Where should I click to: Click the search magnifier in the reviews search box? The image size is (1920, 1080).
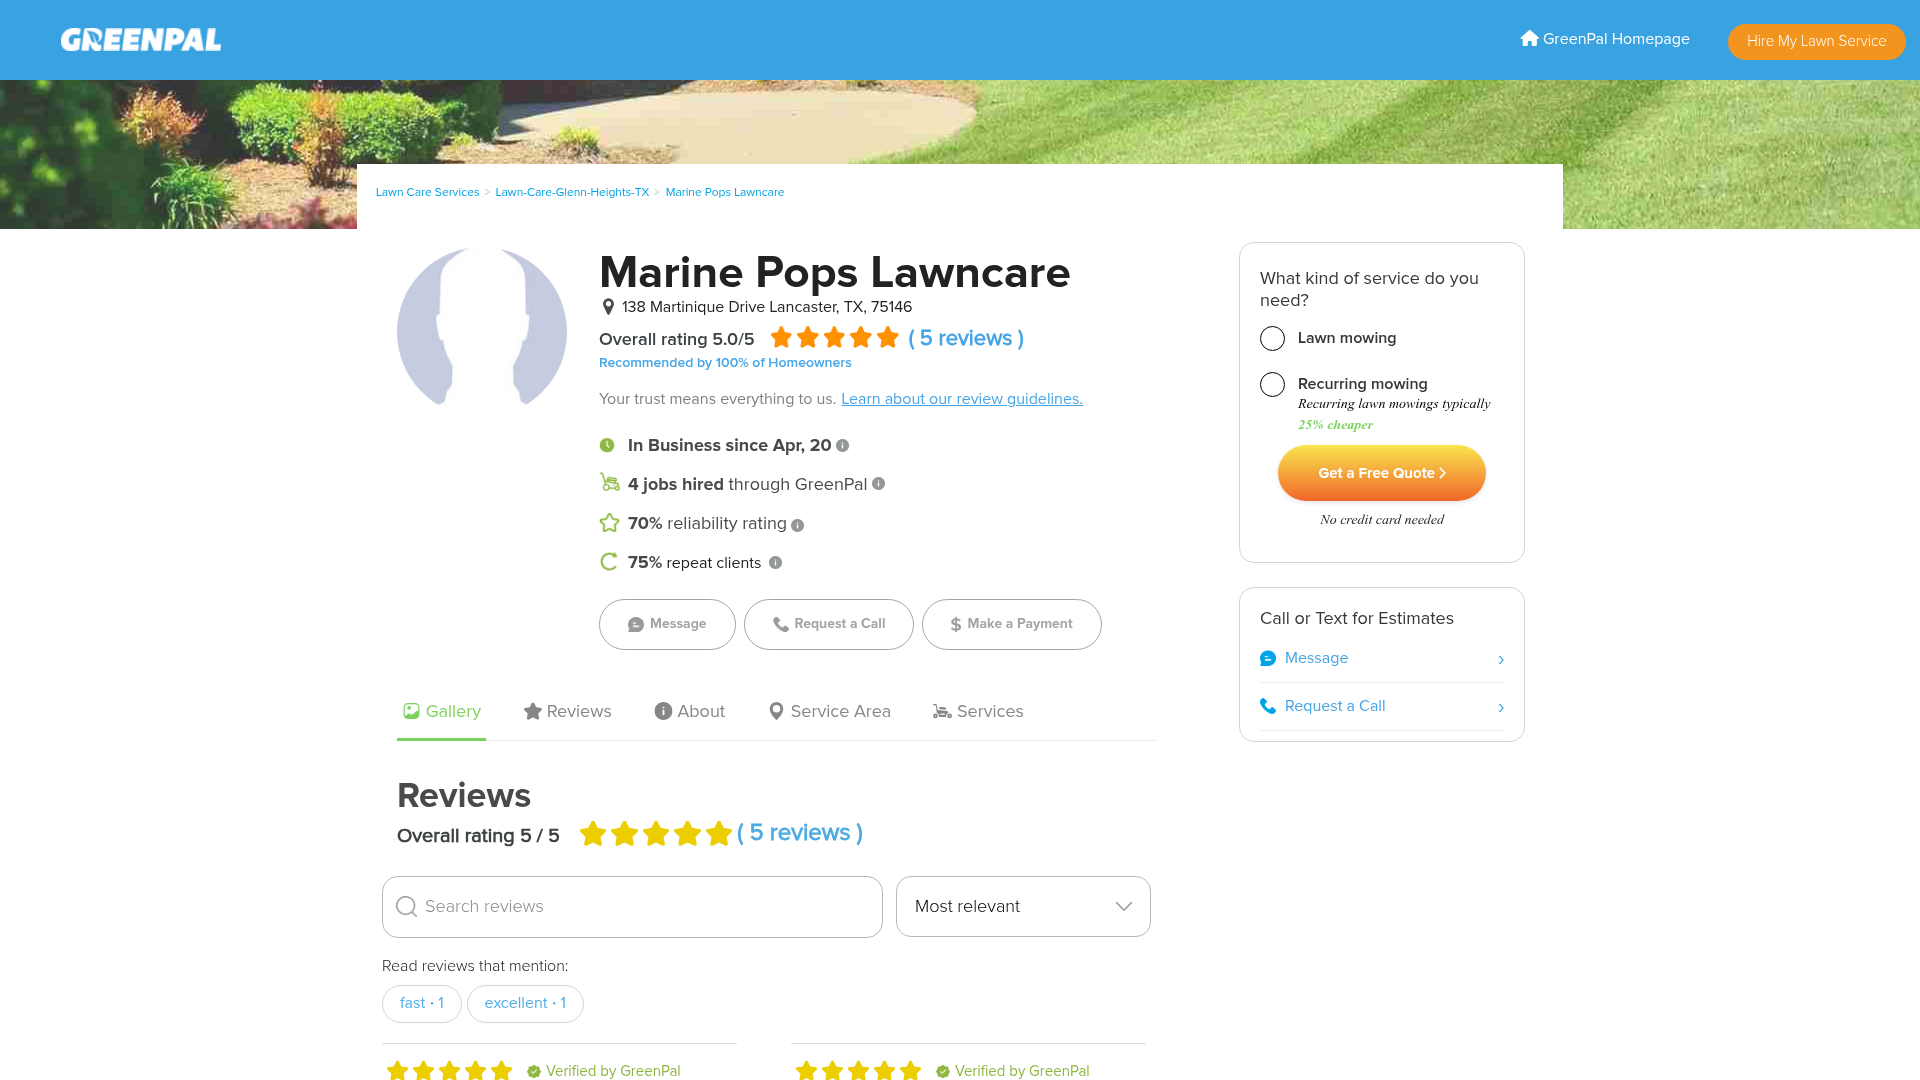click(407, 906)
